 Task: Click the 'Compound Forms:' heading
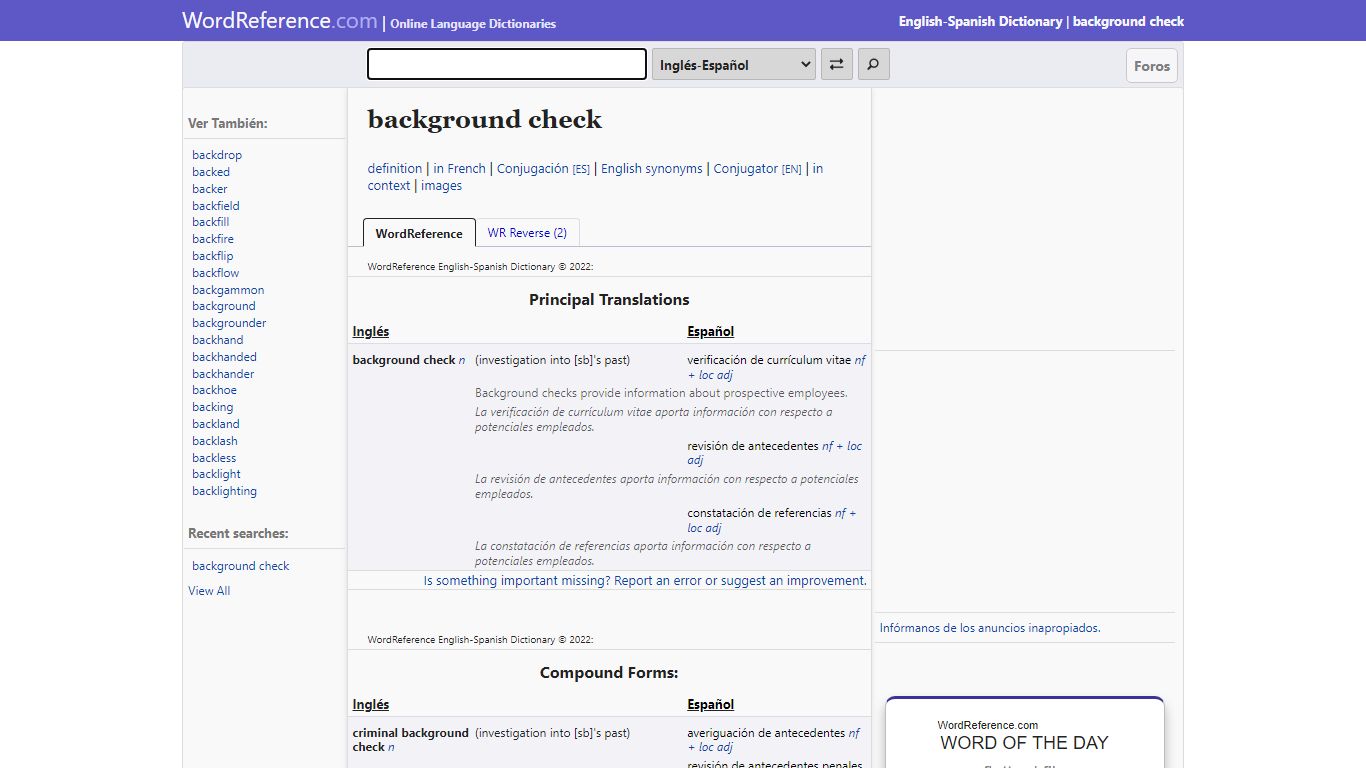(609, 673)
